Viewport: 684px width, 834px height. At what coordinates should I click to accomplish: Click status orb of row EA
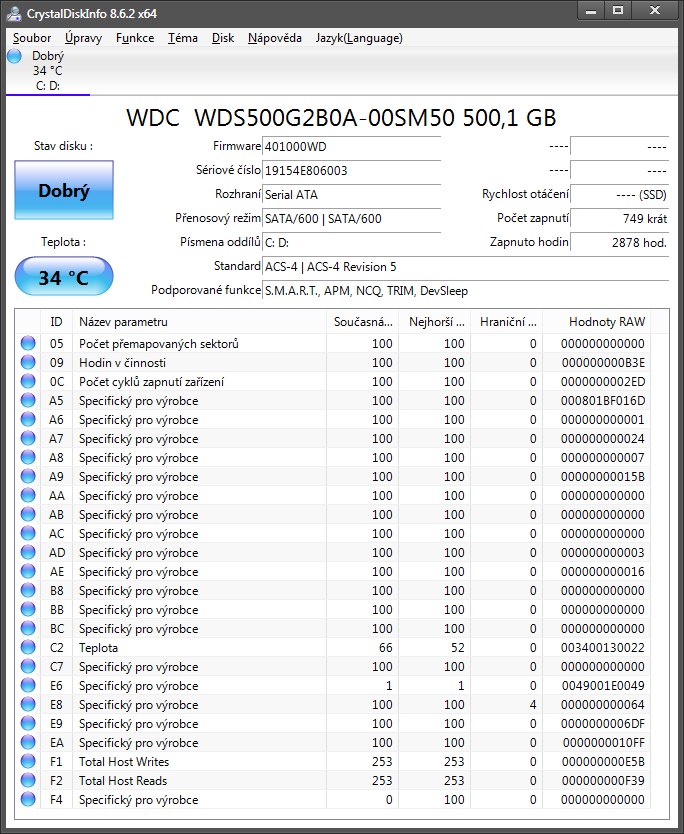tap(28, 743)
